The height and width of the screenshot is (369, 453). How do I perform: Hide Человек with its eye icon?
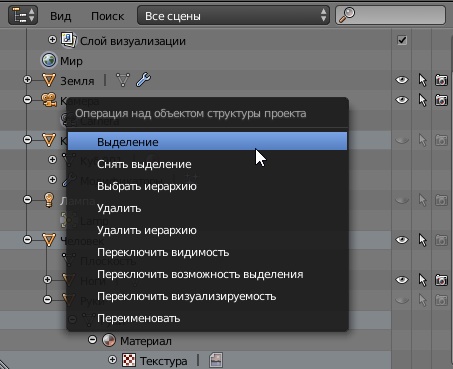(x=402, y=240)
